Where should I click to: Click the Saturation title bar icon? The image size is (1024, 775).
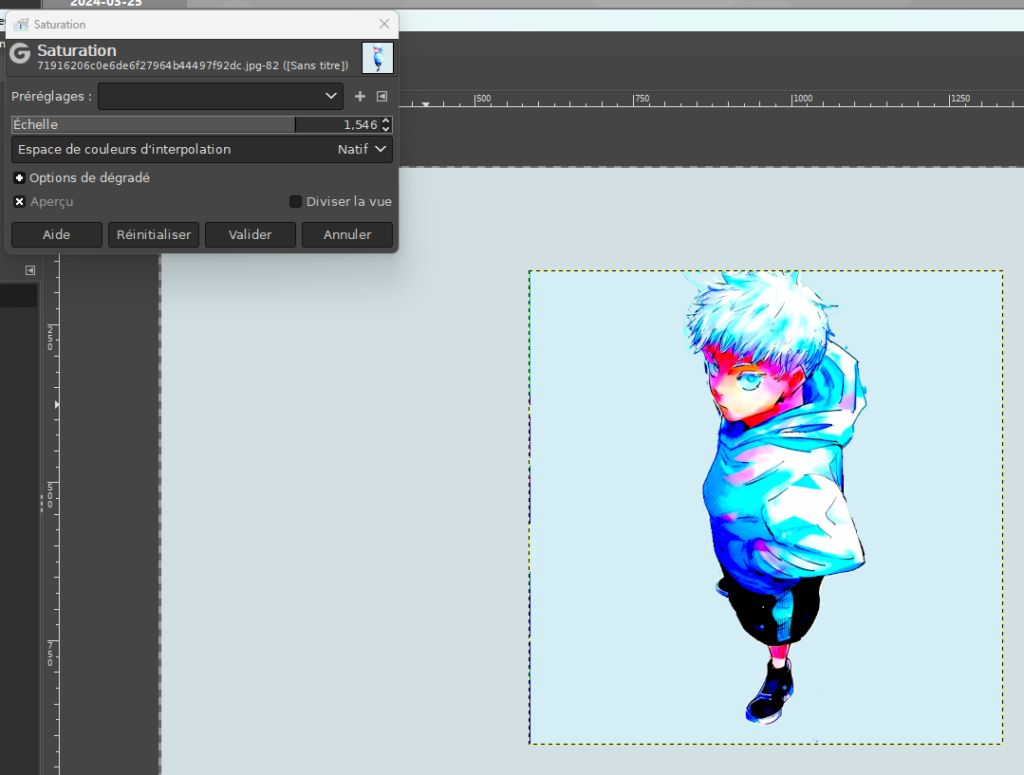click(x=22, y=24)
